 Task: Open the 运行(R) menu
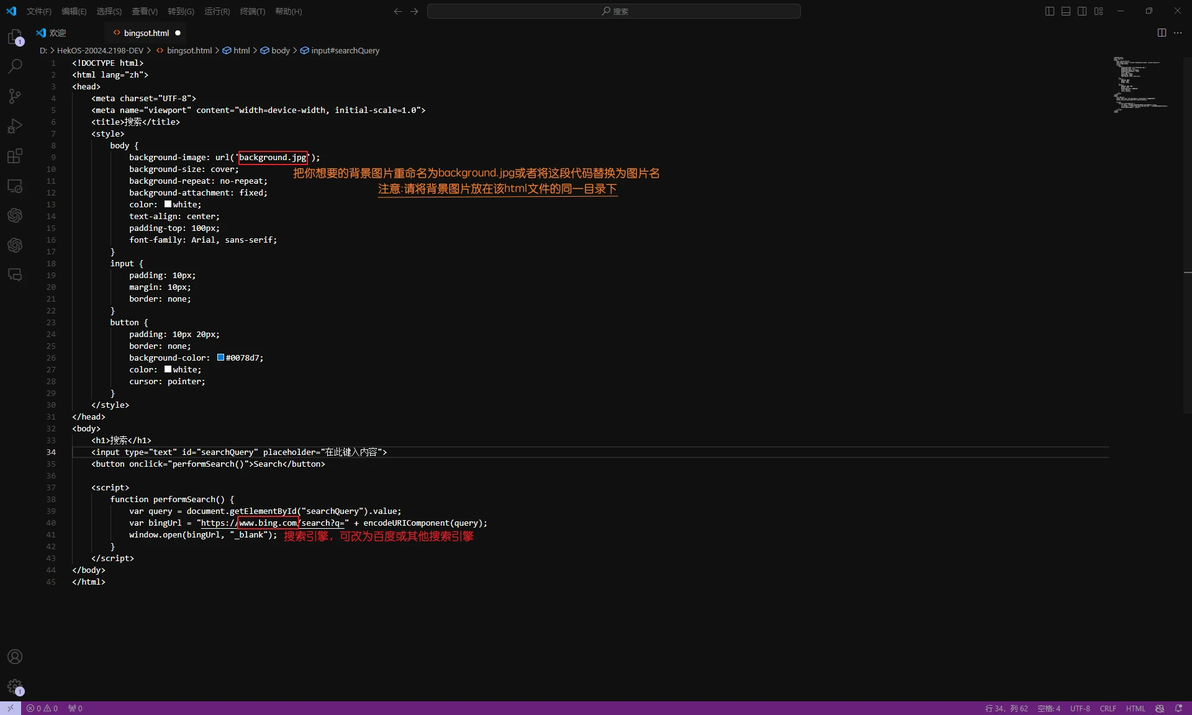(217, 11)
